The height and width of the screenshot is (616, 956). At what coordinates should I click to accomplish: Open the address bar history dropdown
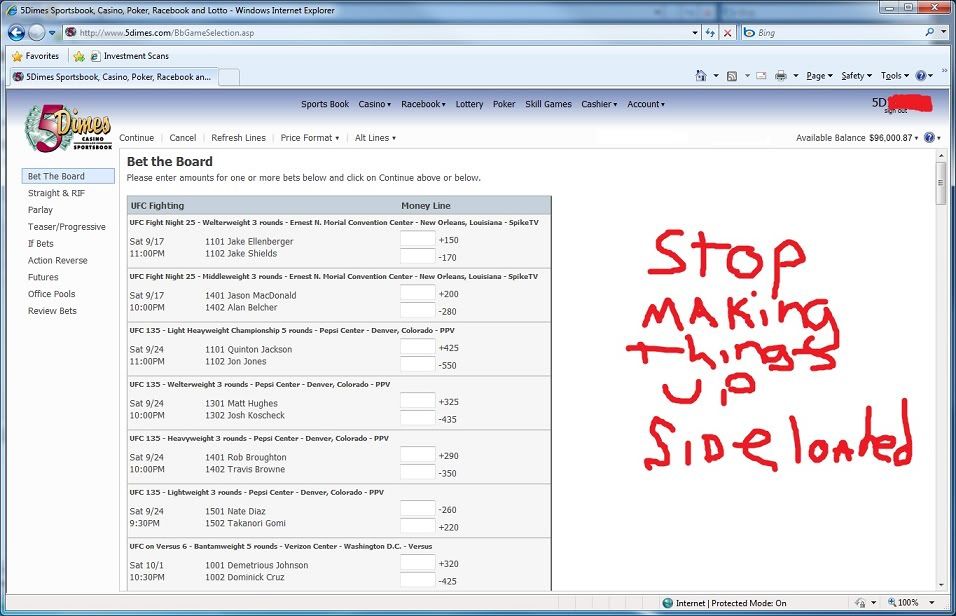(695, 33)
